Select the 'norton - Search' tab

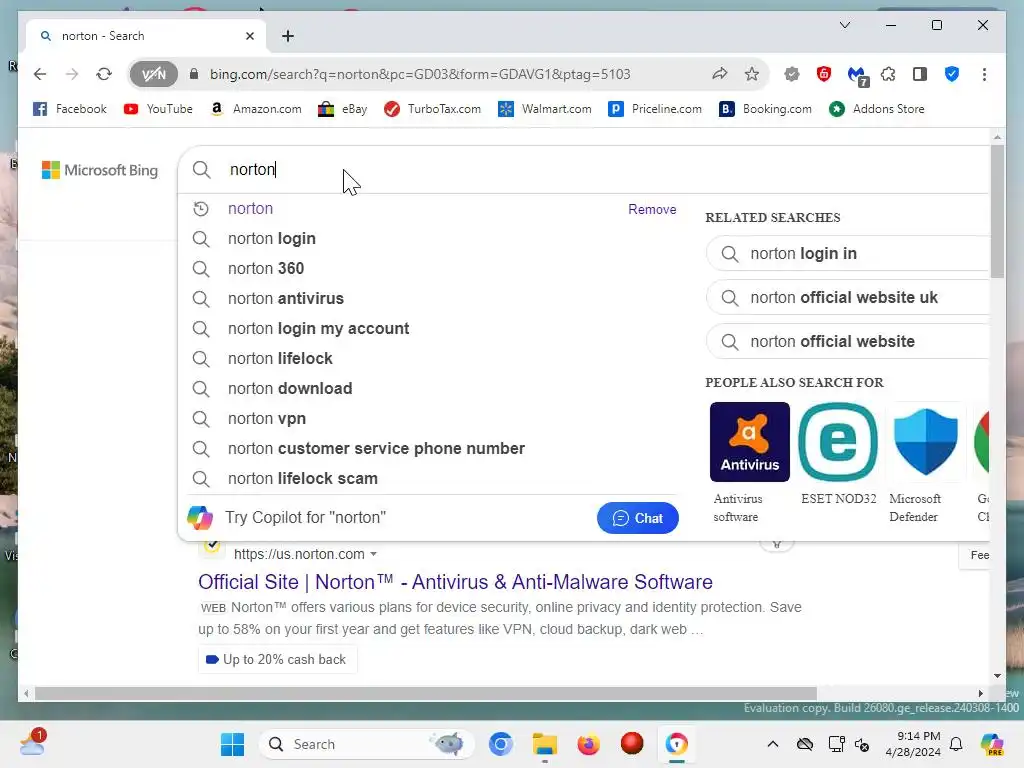click(146, 36)
